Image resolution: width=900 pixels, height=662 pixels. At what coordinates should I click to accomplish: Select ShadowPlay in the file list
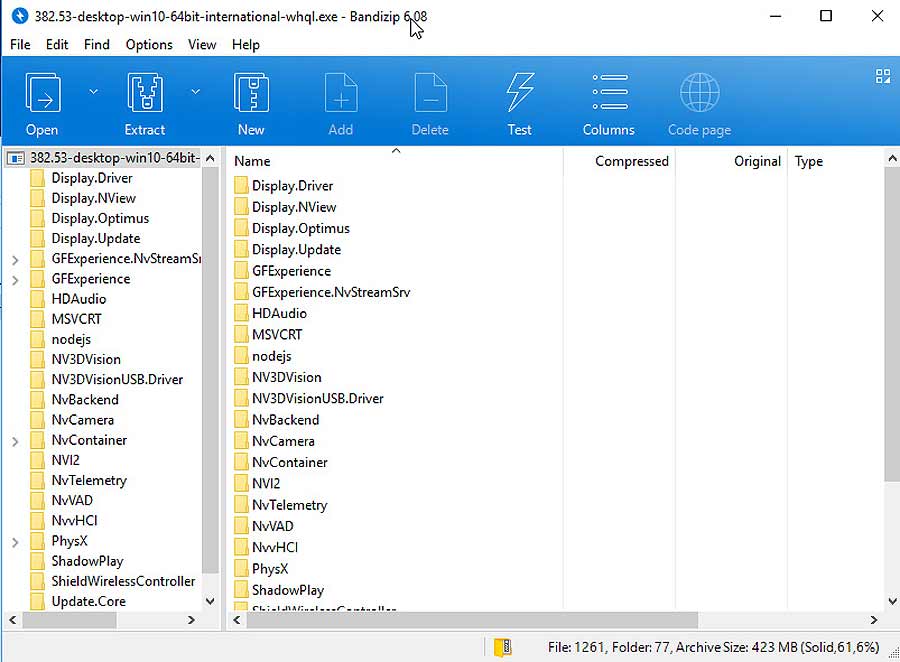coord(288,590)
